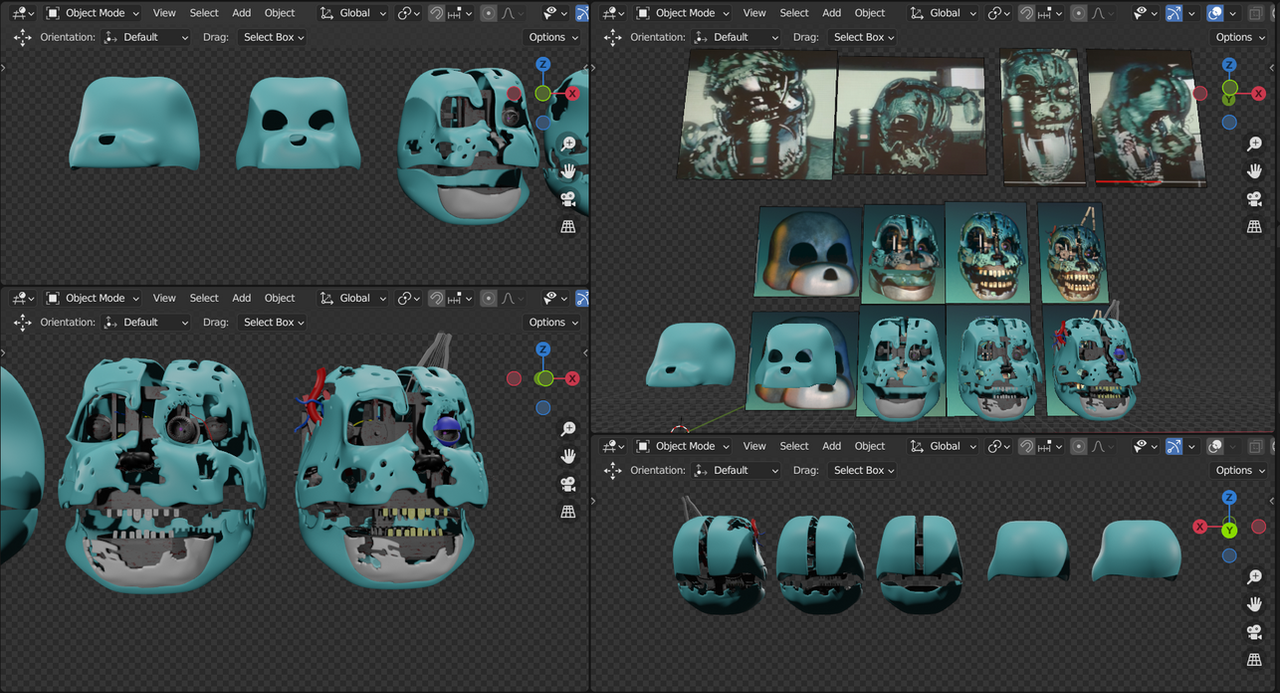Toggle camera view in the top-right viewport
Screen dimensions: 1280x693
point(1255,199)
